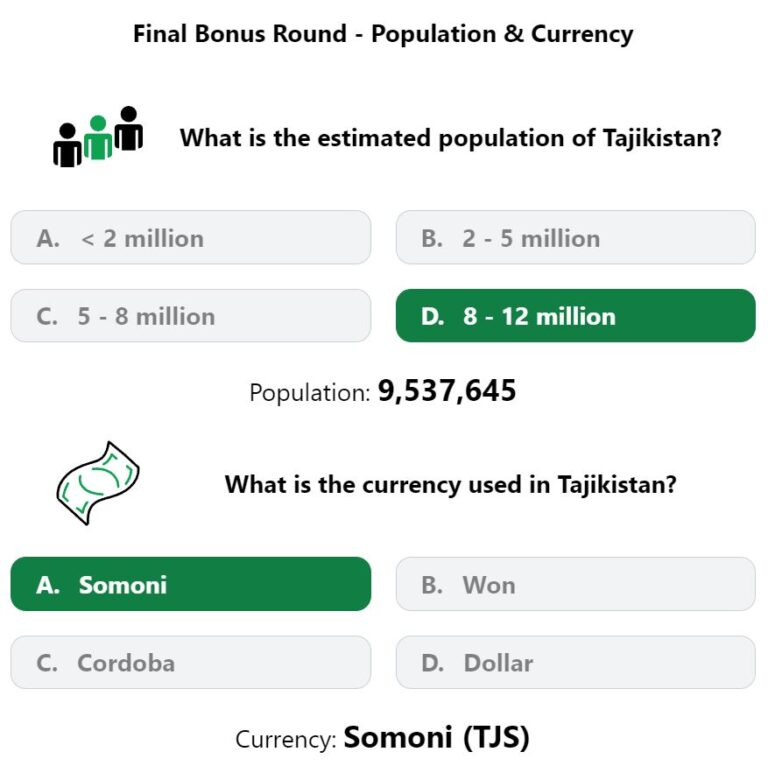Click the population figure 9,537,645
This screenshot has height=766, width=768.
point(447,391)
